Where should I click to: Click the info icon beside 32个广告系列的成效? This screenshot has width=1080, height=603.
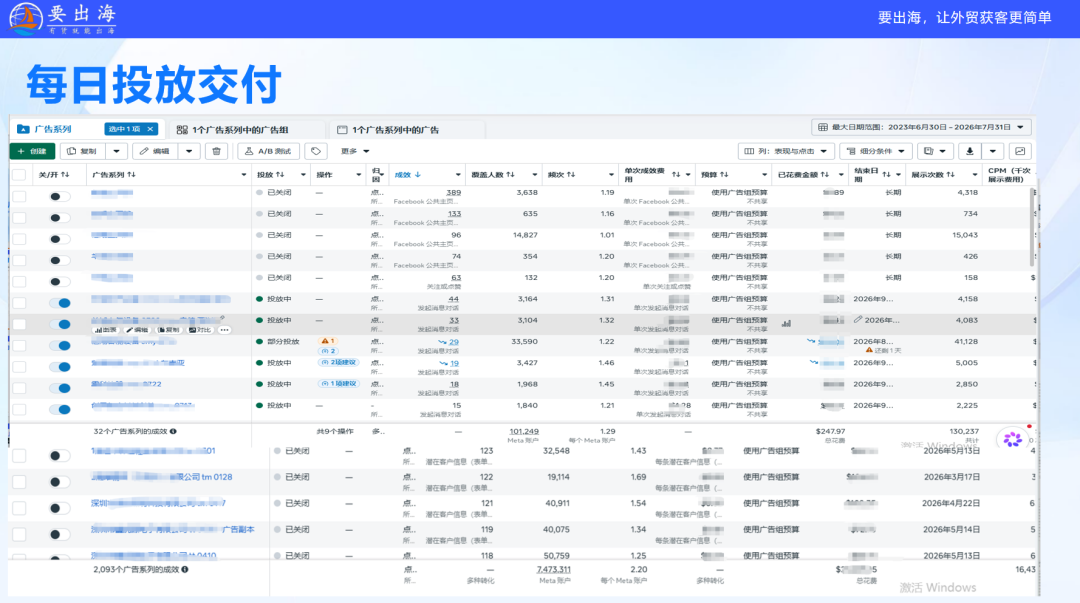[174, 431]
